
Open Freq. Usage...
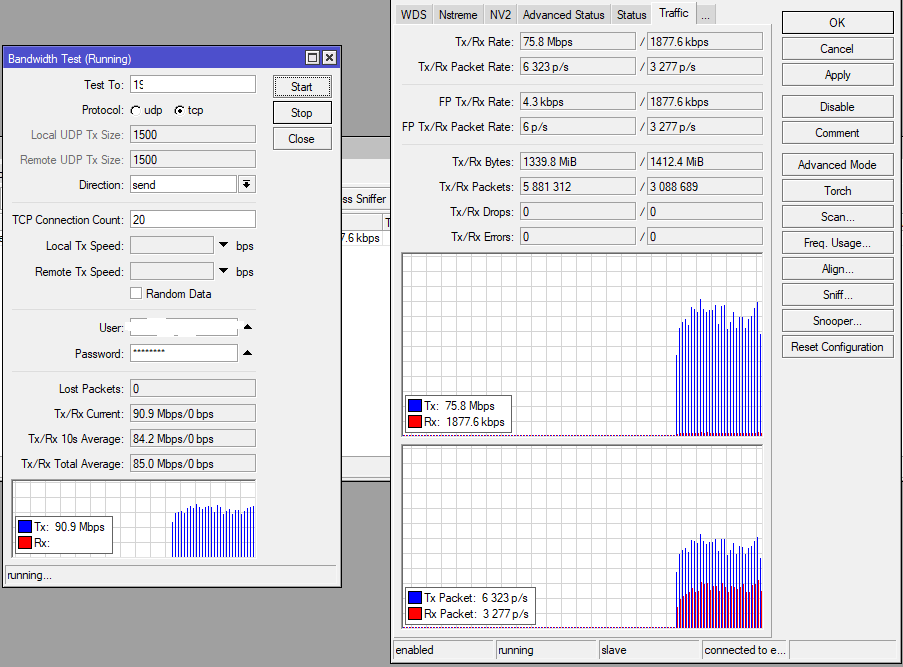[x=837, y=243]
